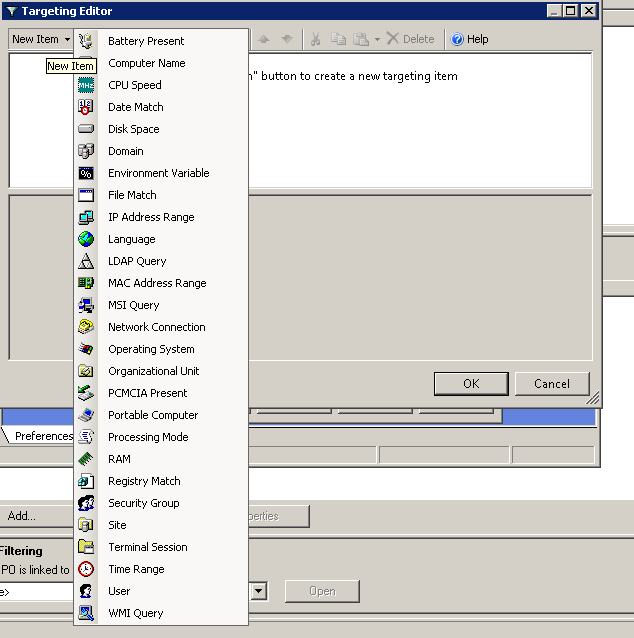Screen dimensions: 634x638
Task: Maximize the Targeting Editor window
Action: tap(571, 11)
